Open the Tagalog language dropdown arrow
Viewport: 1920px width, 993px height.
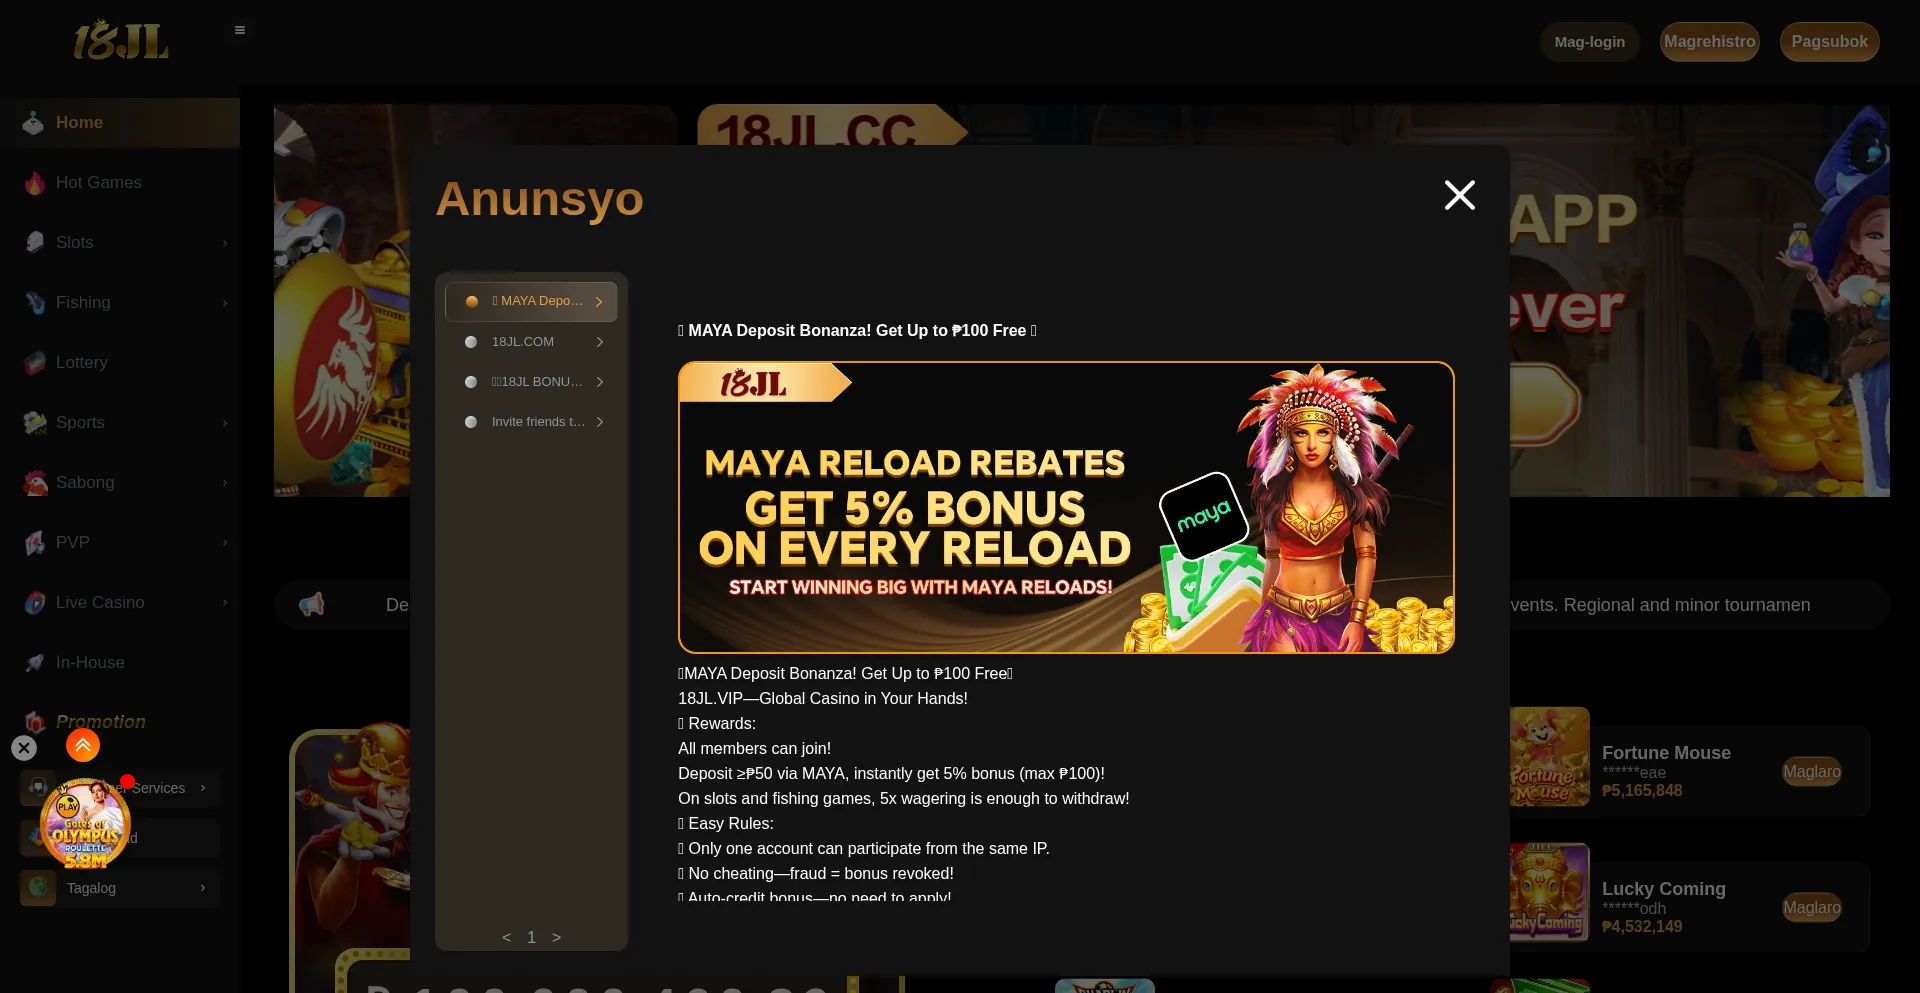coord(203,888)
